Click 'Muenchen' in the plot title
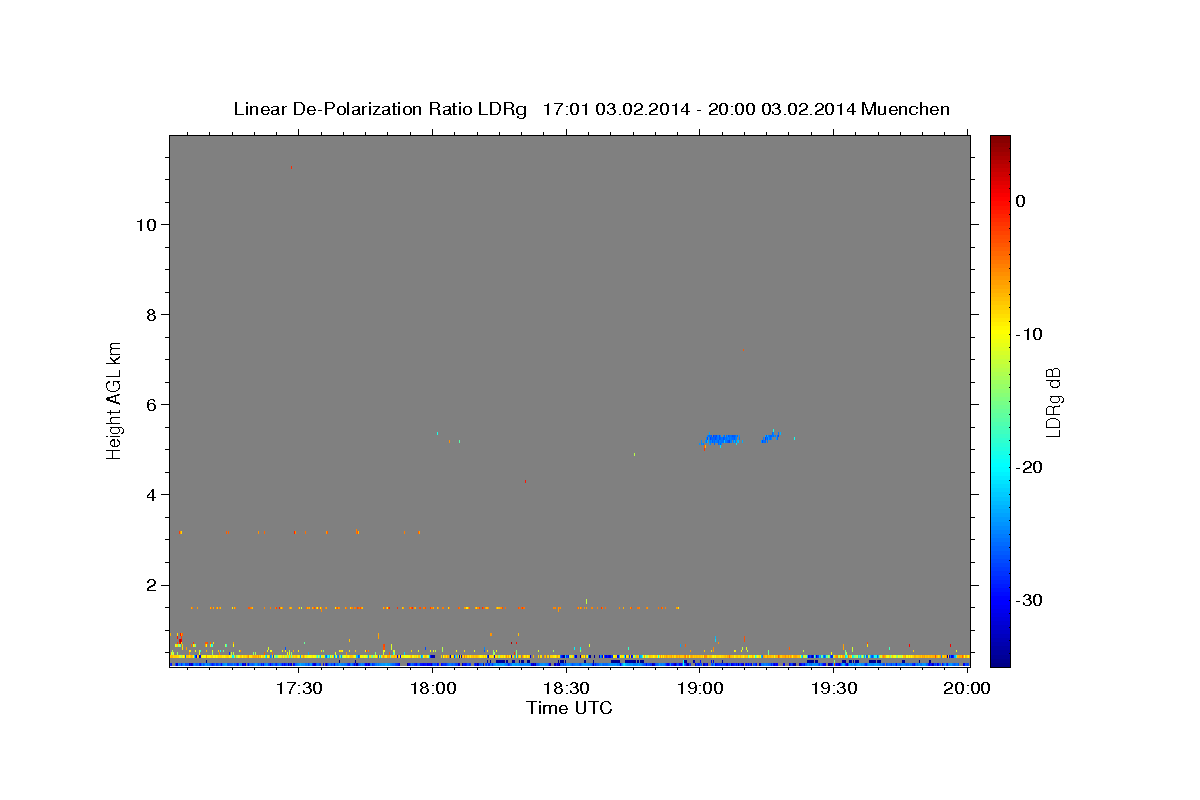 [906, 109]
